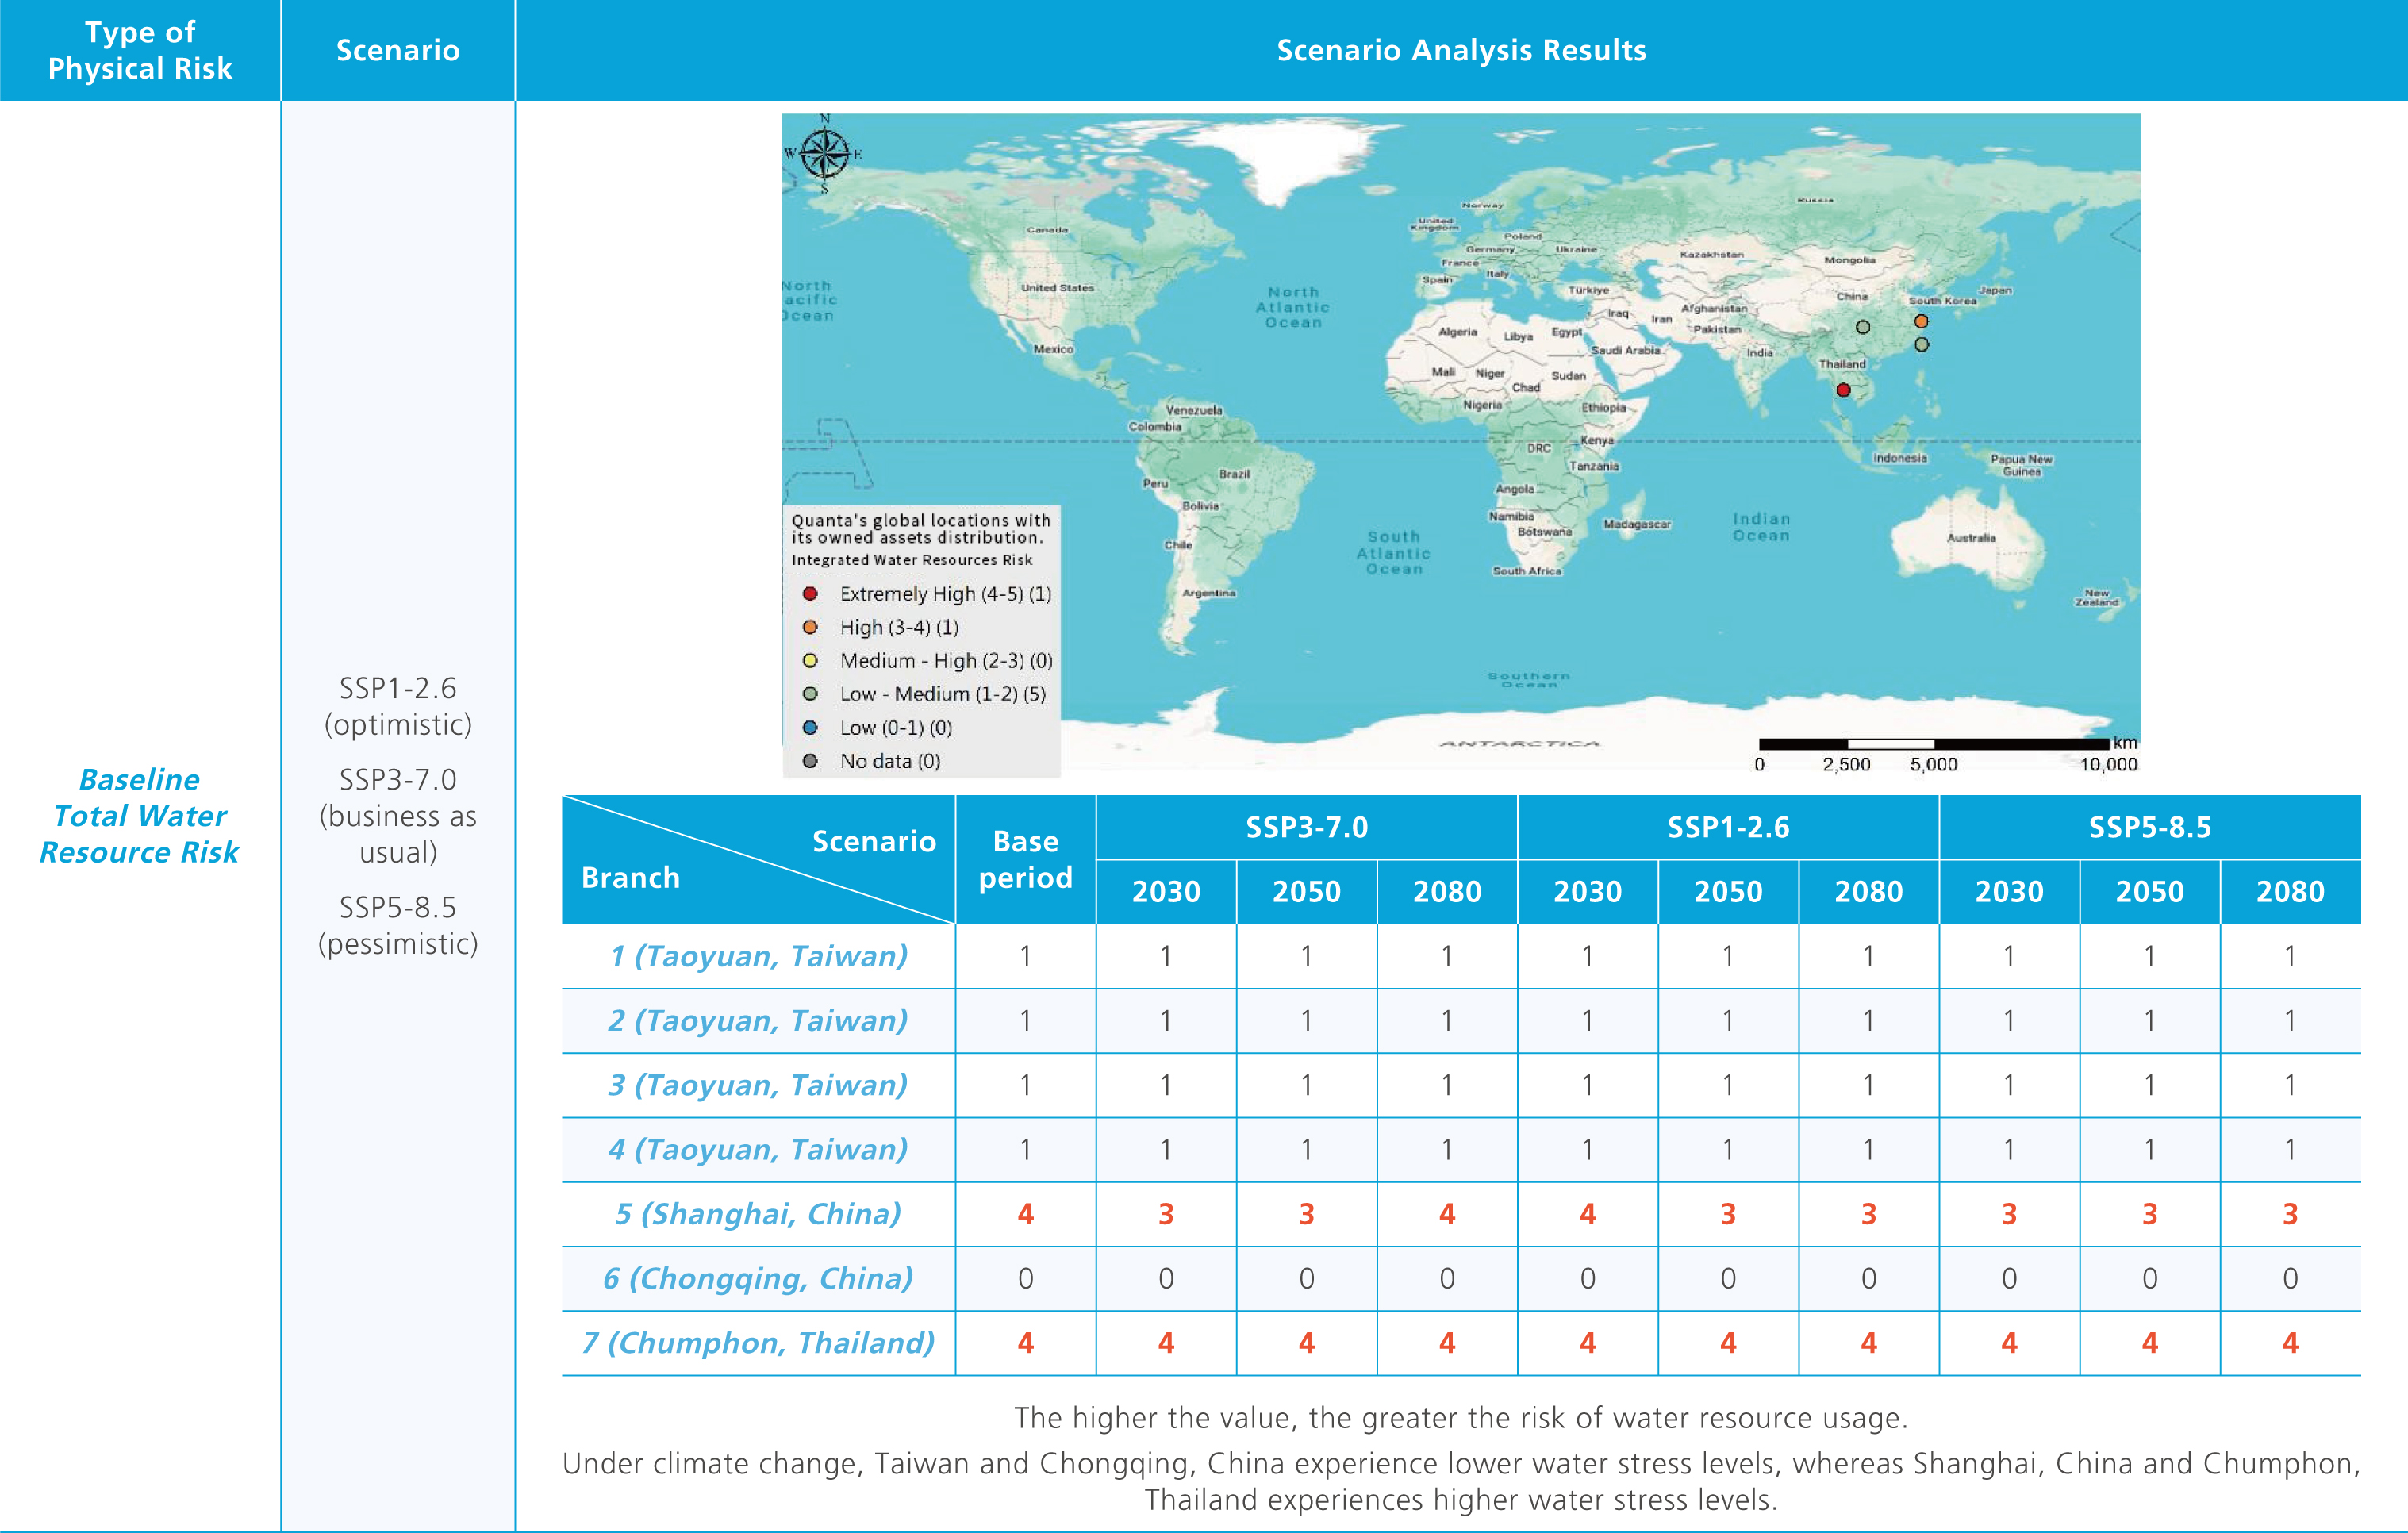Toggle visibility of Quanta's asset distribution legend

coord(917,528)
